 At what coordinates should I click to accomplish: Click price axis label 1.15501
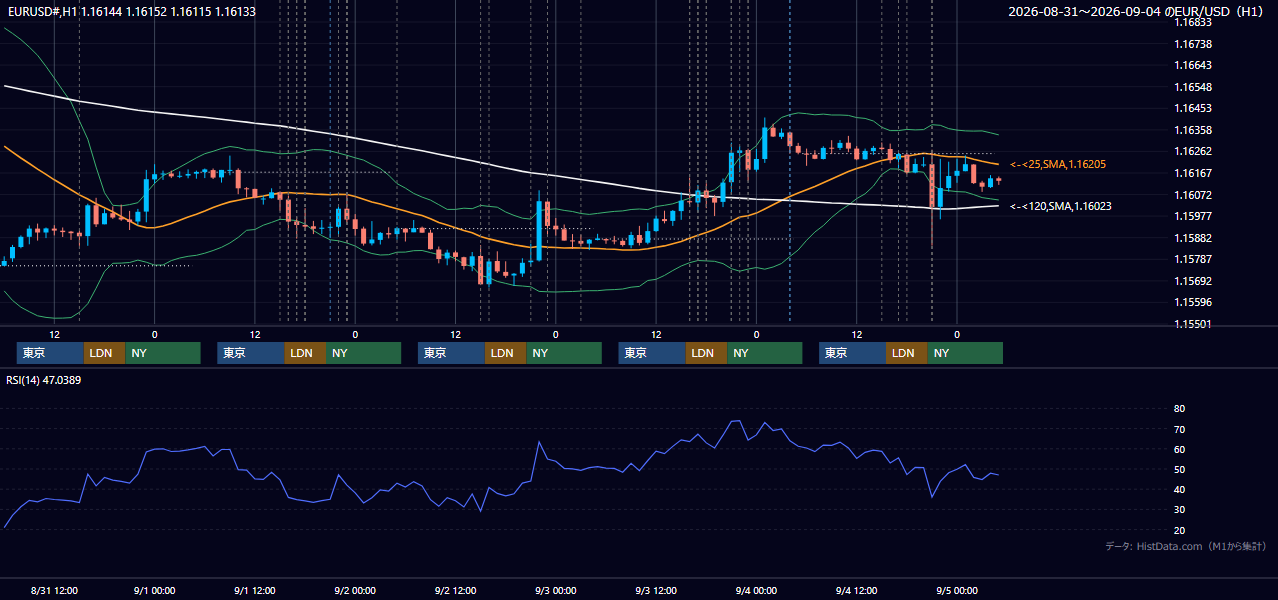1192,324
